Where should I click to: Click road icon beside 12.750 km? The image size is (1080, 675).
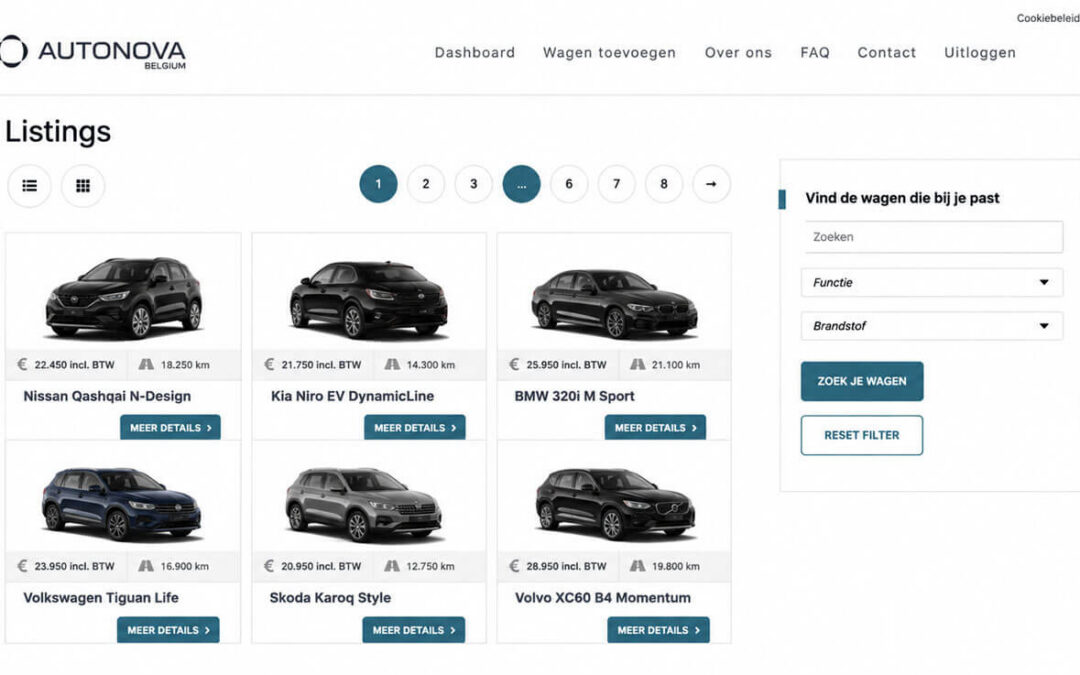[x=392, y=566]
